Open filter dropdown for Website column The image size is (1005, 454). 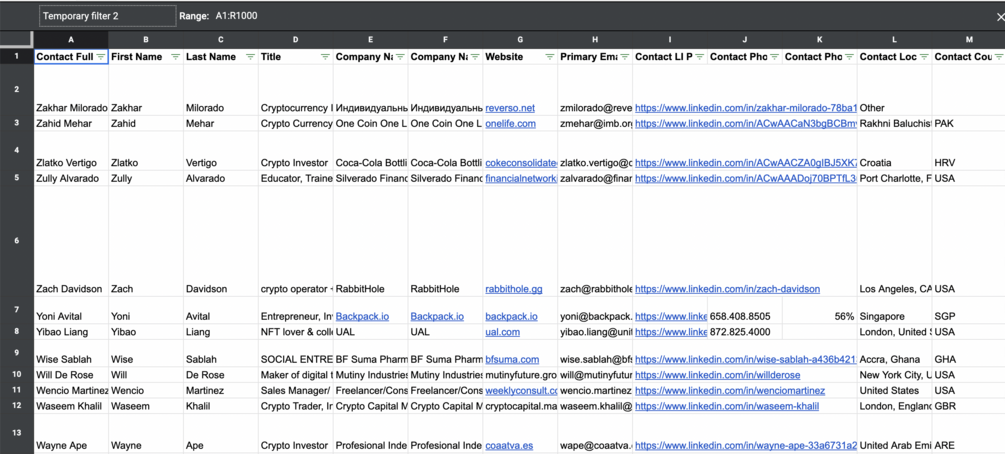click(549, 57)
